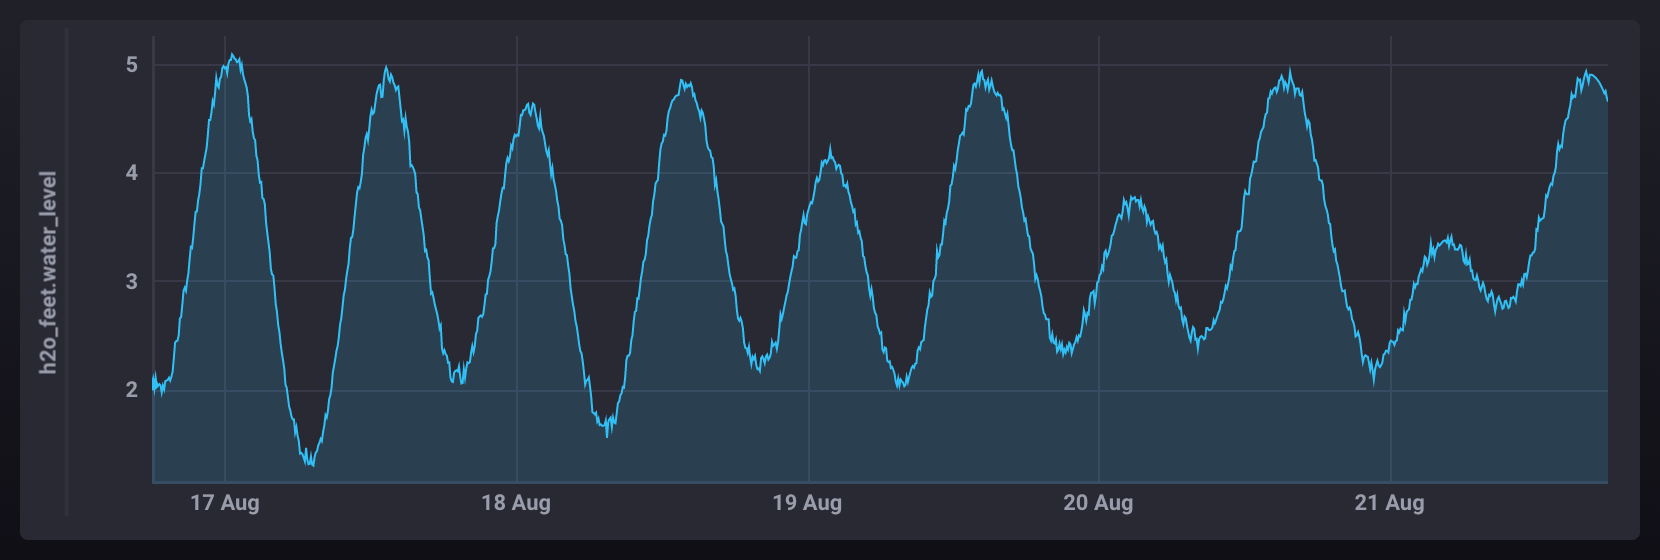The height and width of the screenshot is (560, 1660).
Task: Click the 18 Aug x-axis label
Action: pos(516,503)
